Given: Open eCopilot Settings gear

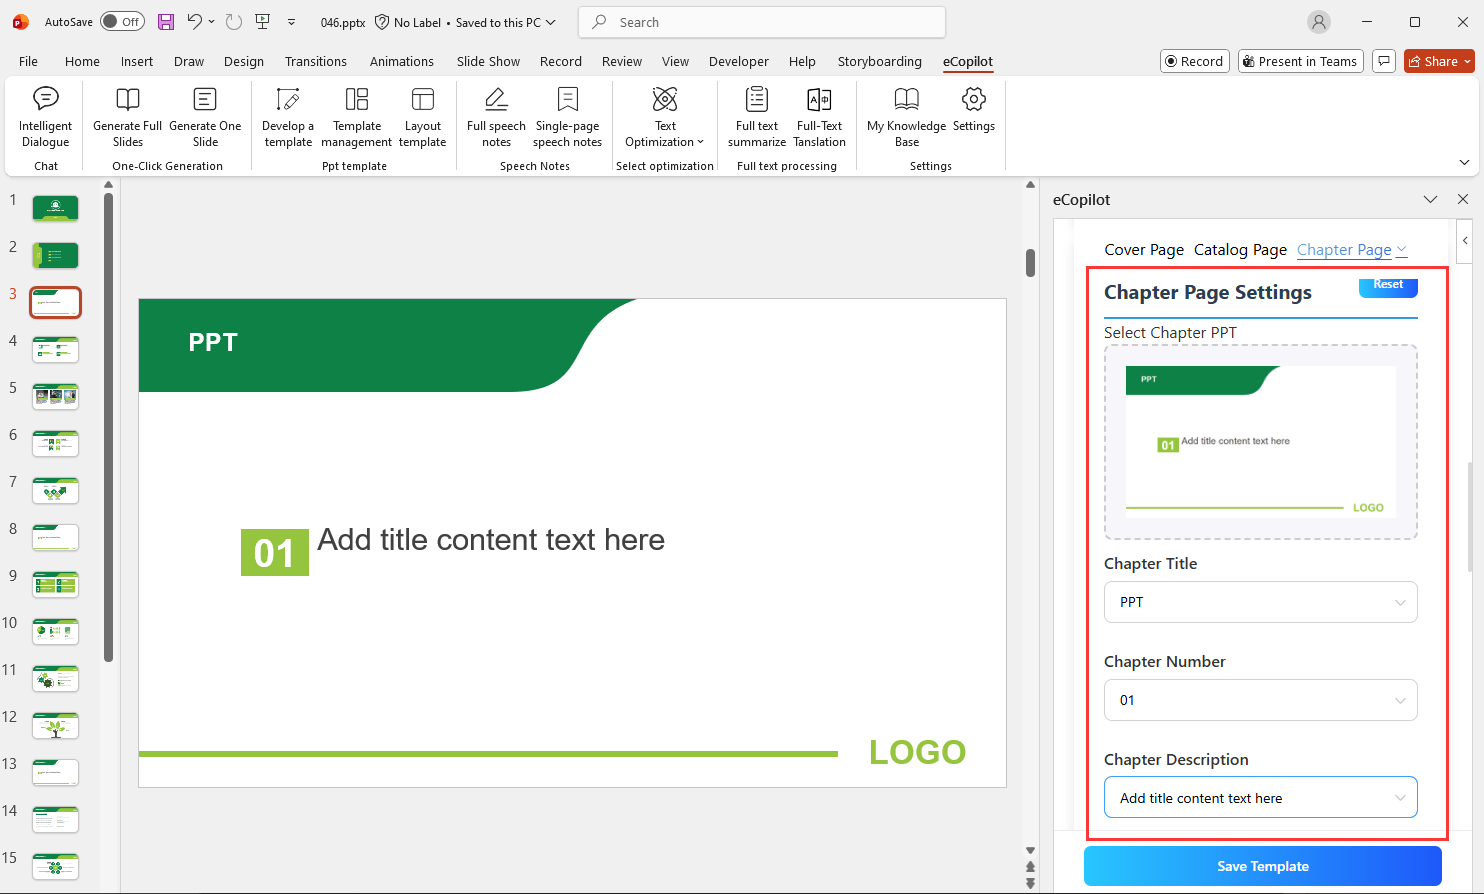Looking at the screenshot, I should (974, 110).
